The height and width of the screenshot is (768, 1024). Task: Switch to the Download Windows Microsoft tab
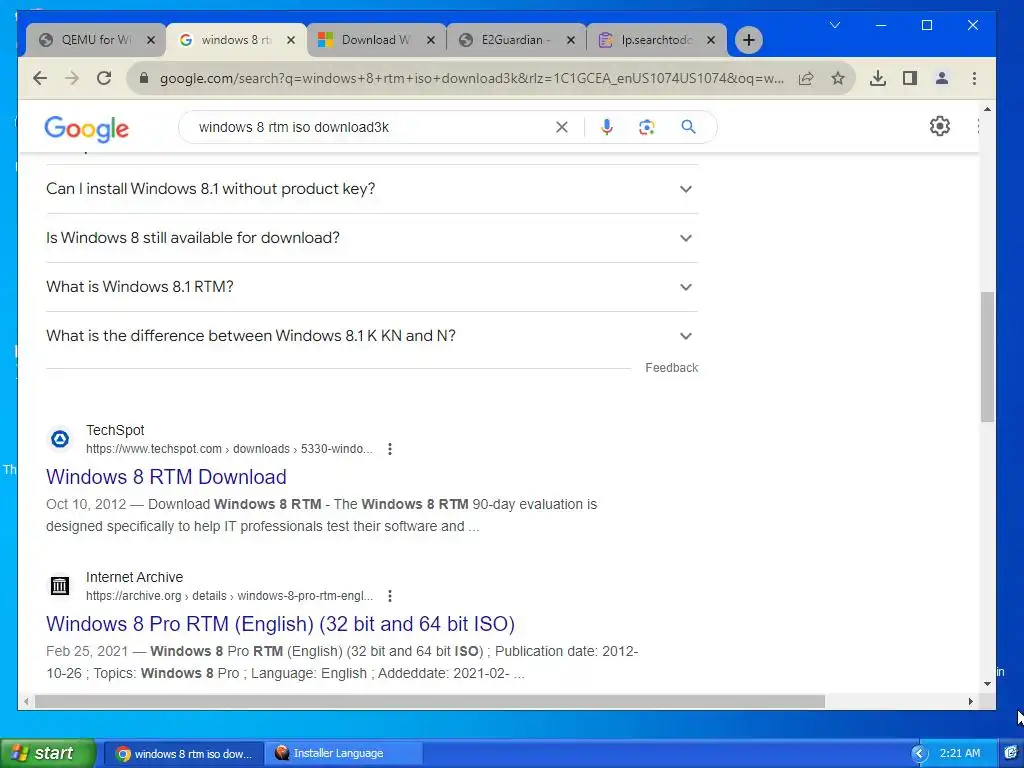(x=376, y=40)
